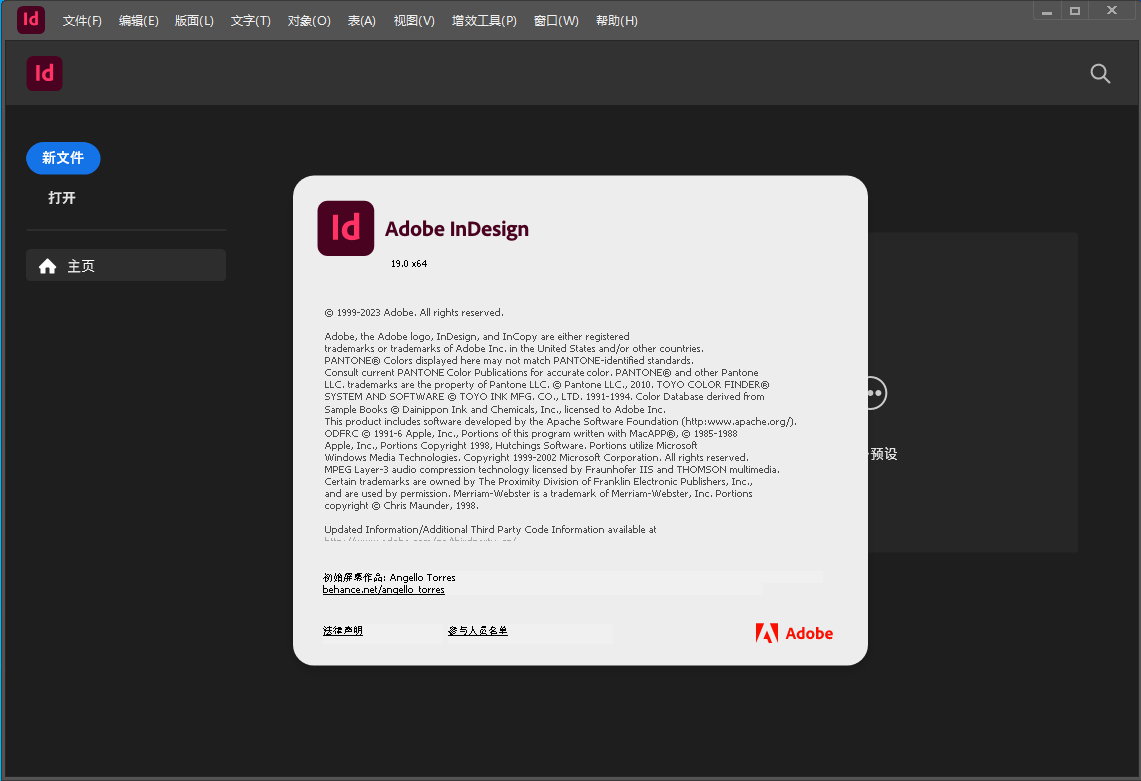The image size is (1141, 781).
Task: Click the line starting 'Updated Information/Additional Third Party'
Action: pyautogui.click(x=490, y=530)
